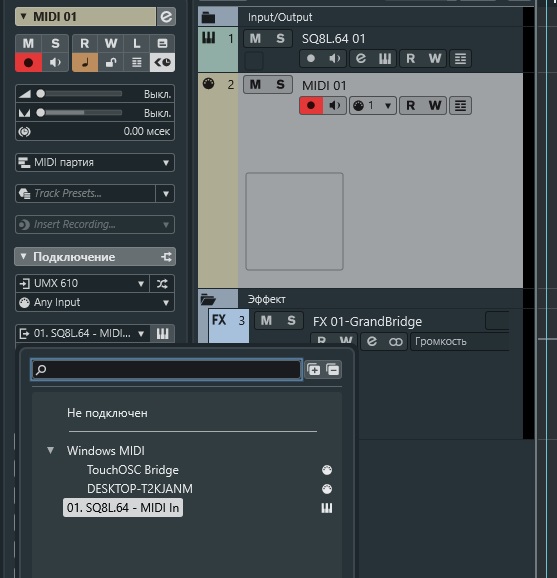Enable Write automation in the inspector
This screenshot has width=557, height=578.
point(111,43)
